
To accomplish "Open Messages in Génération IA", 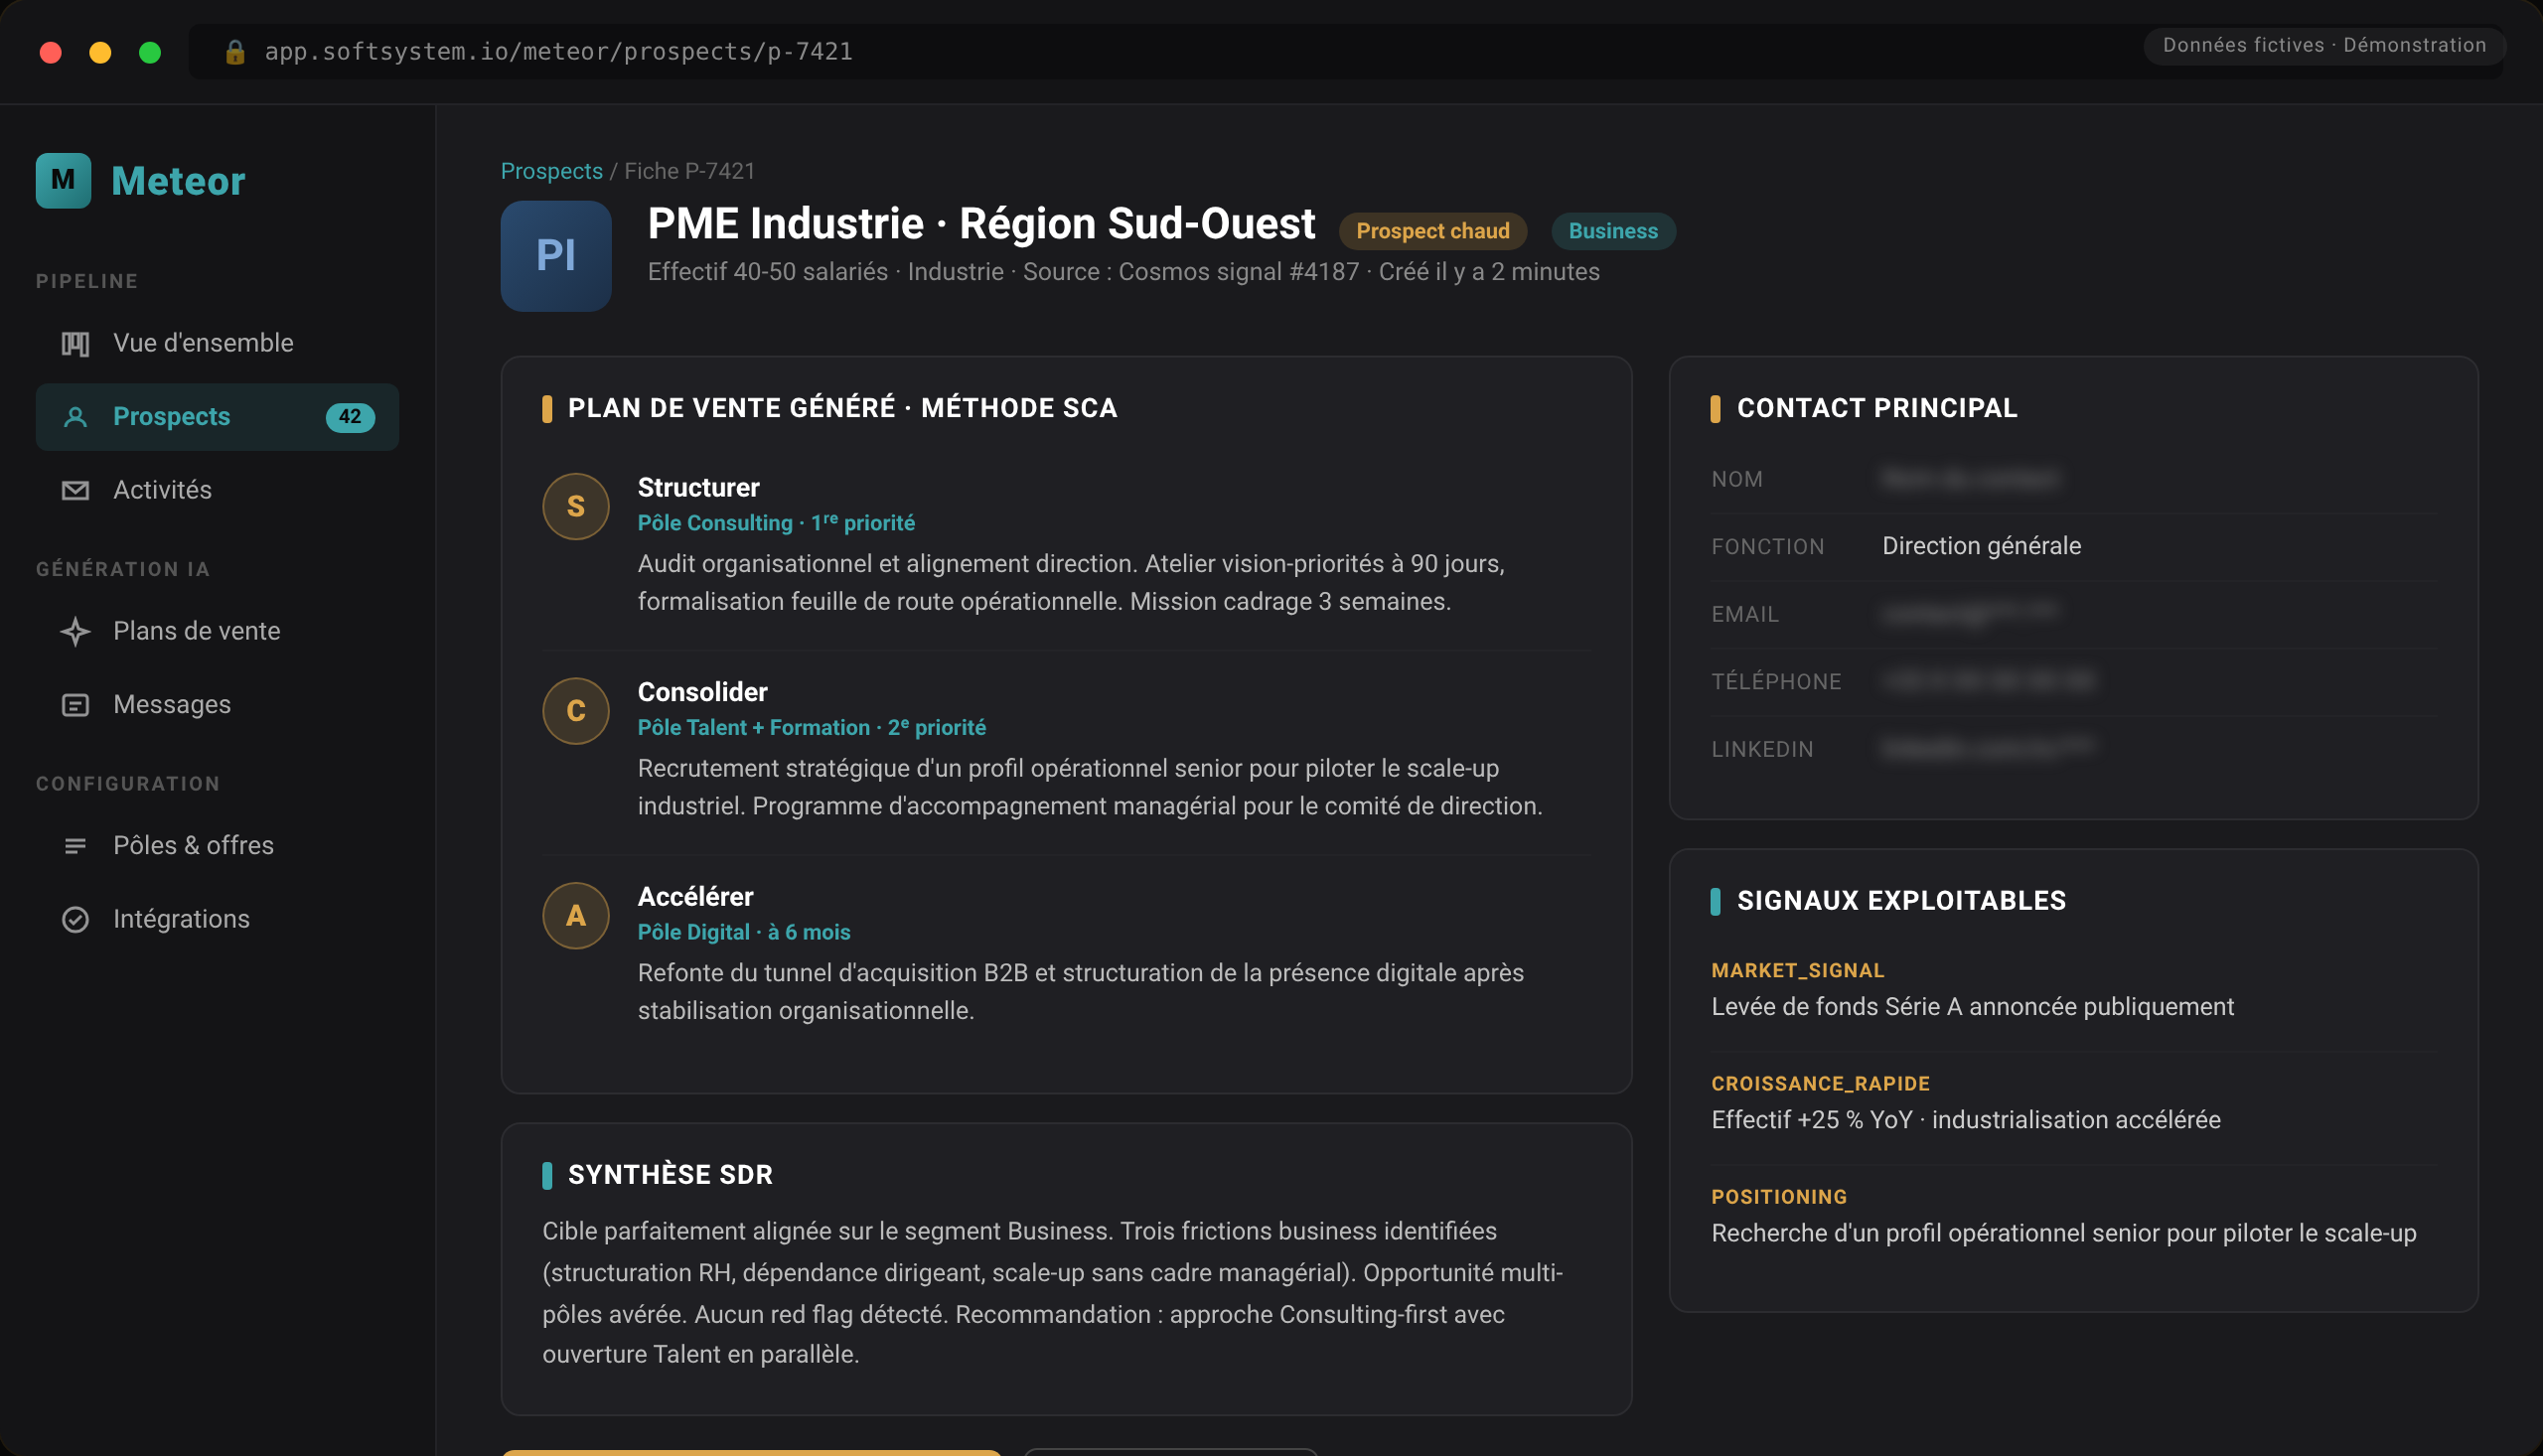I will tap(217, 705).
